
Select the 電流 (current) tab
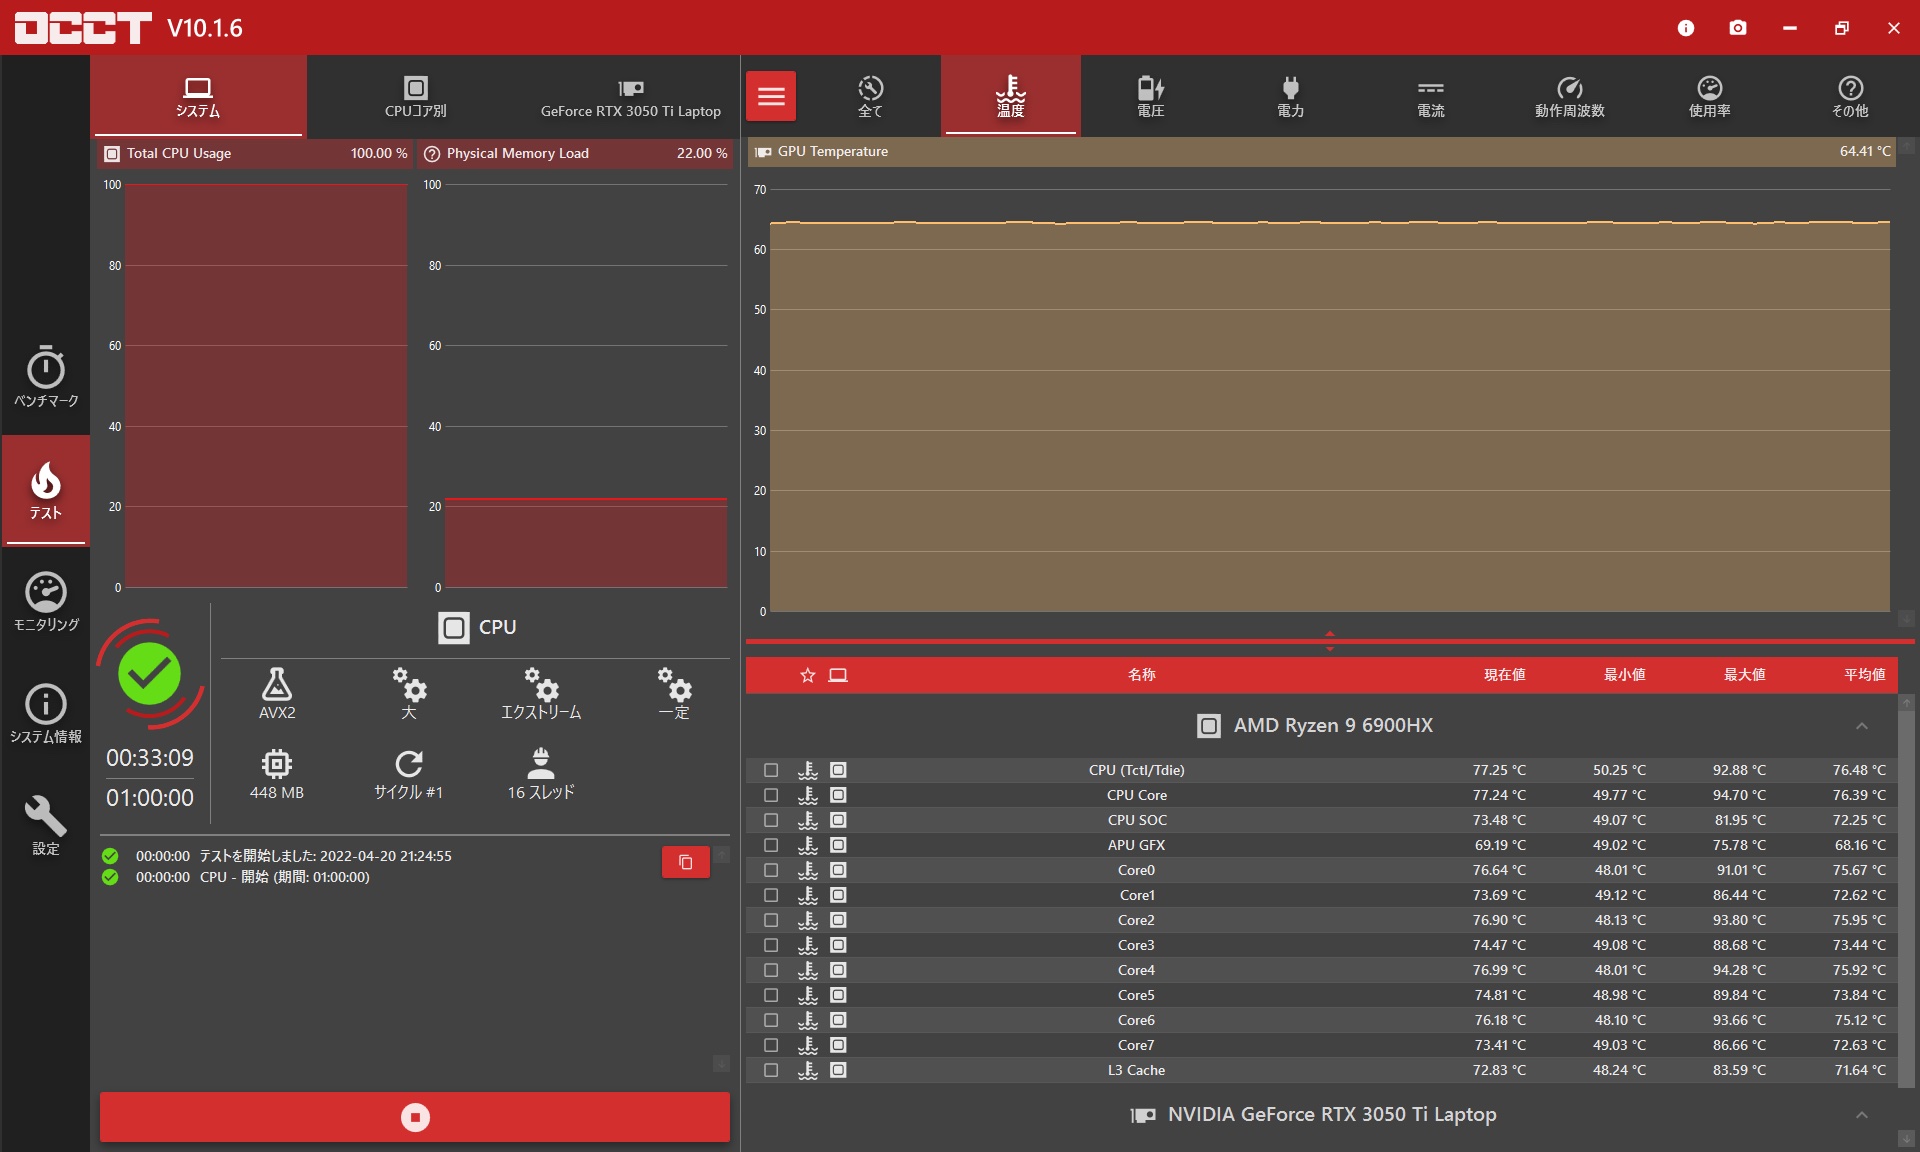pos(1431,96)
